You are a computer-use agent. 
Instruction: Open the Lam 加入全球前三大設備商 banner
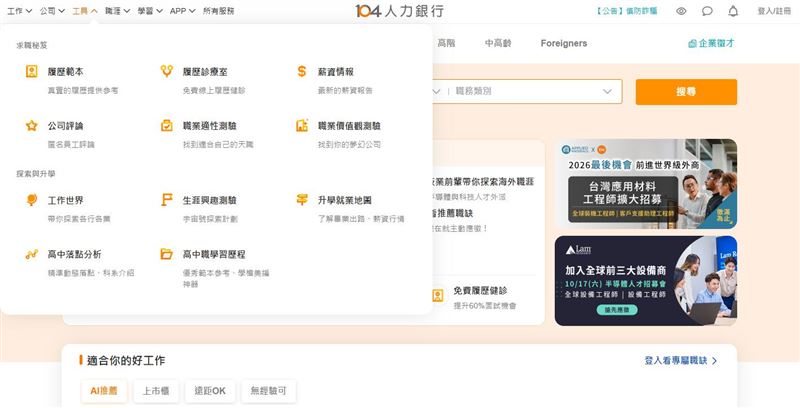[x=646, y=280]
